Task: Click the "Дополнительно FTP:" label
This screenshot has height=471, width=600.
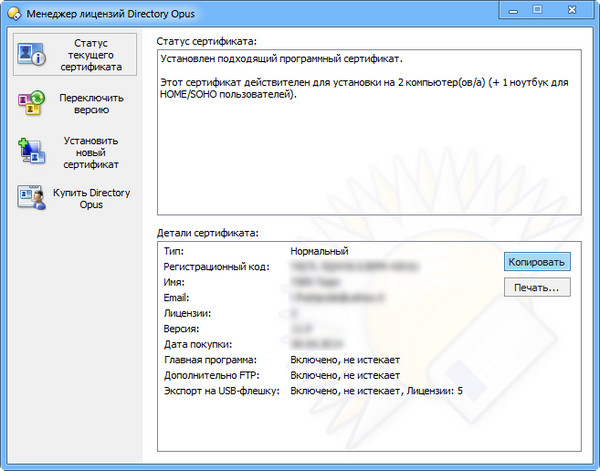Action: (212, 376)
